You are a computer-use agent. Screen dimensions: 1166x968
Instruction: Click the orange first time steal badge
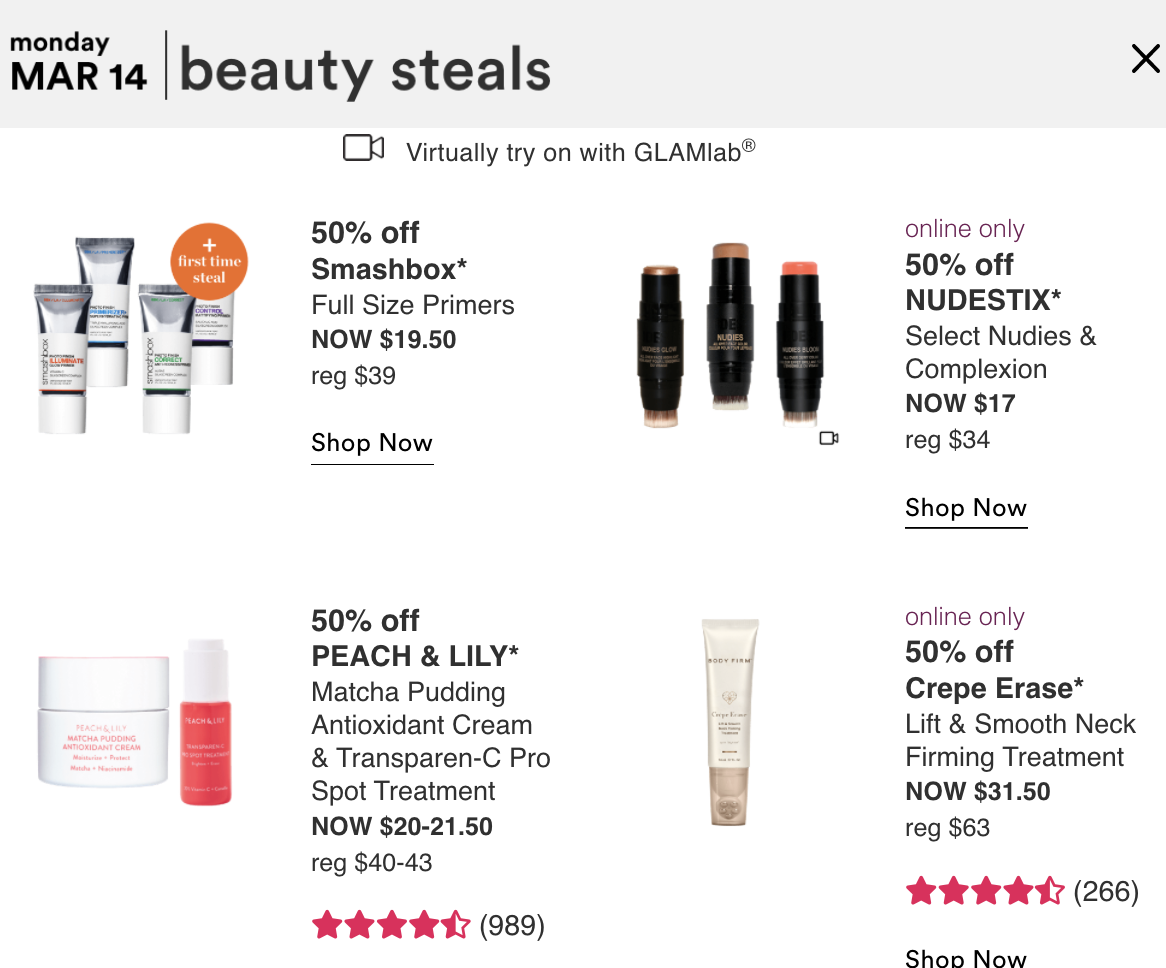209,262
